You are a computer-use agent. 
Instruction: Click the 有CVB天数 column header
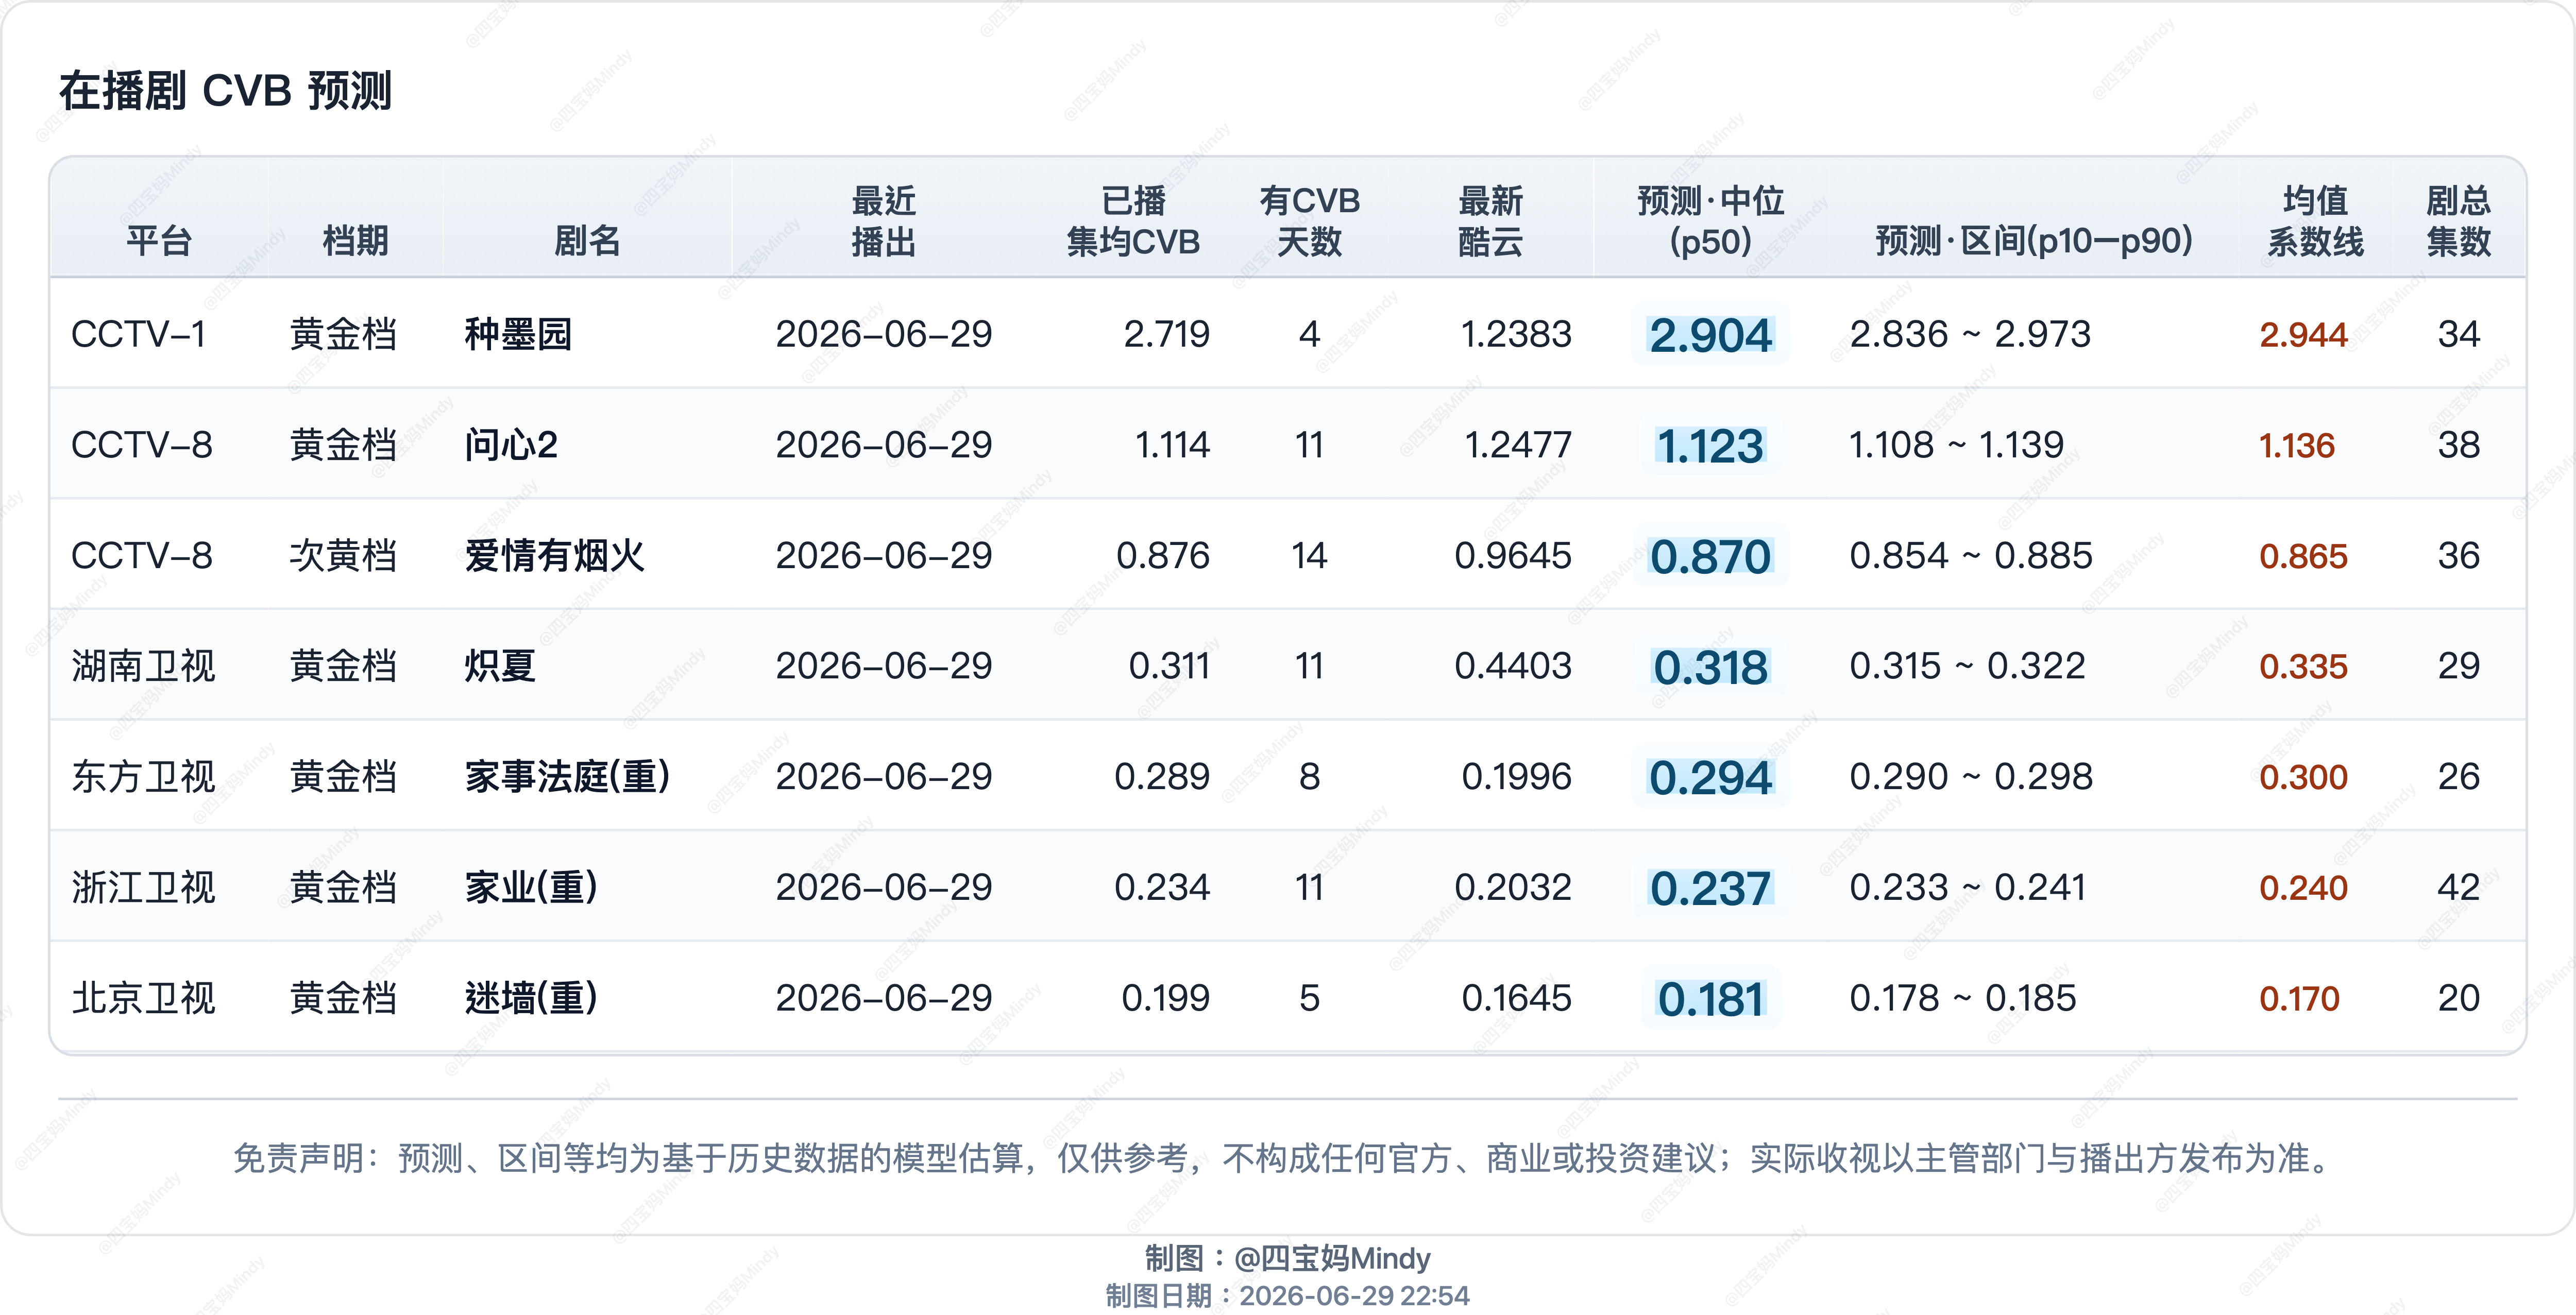coord(1309,221)
